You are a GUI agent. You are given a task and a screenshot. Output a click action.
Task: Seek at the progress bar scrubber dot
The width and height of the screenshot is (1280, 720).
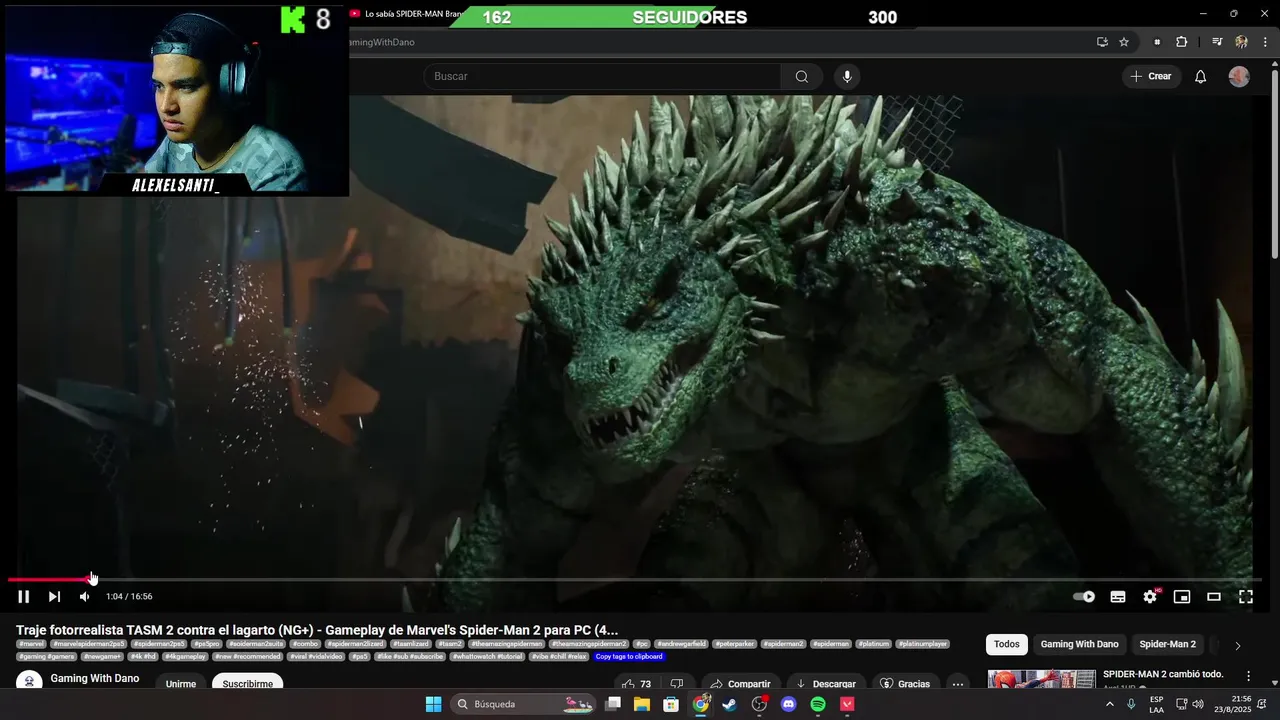pos(89,579)
